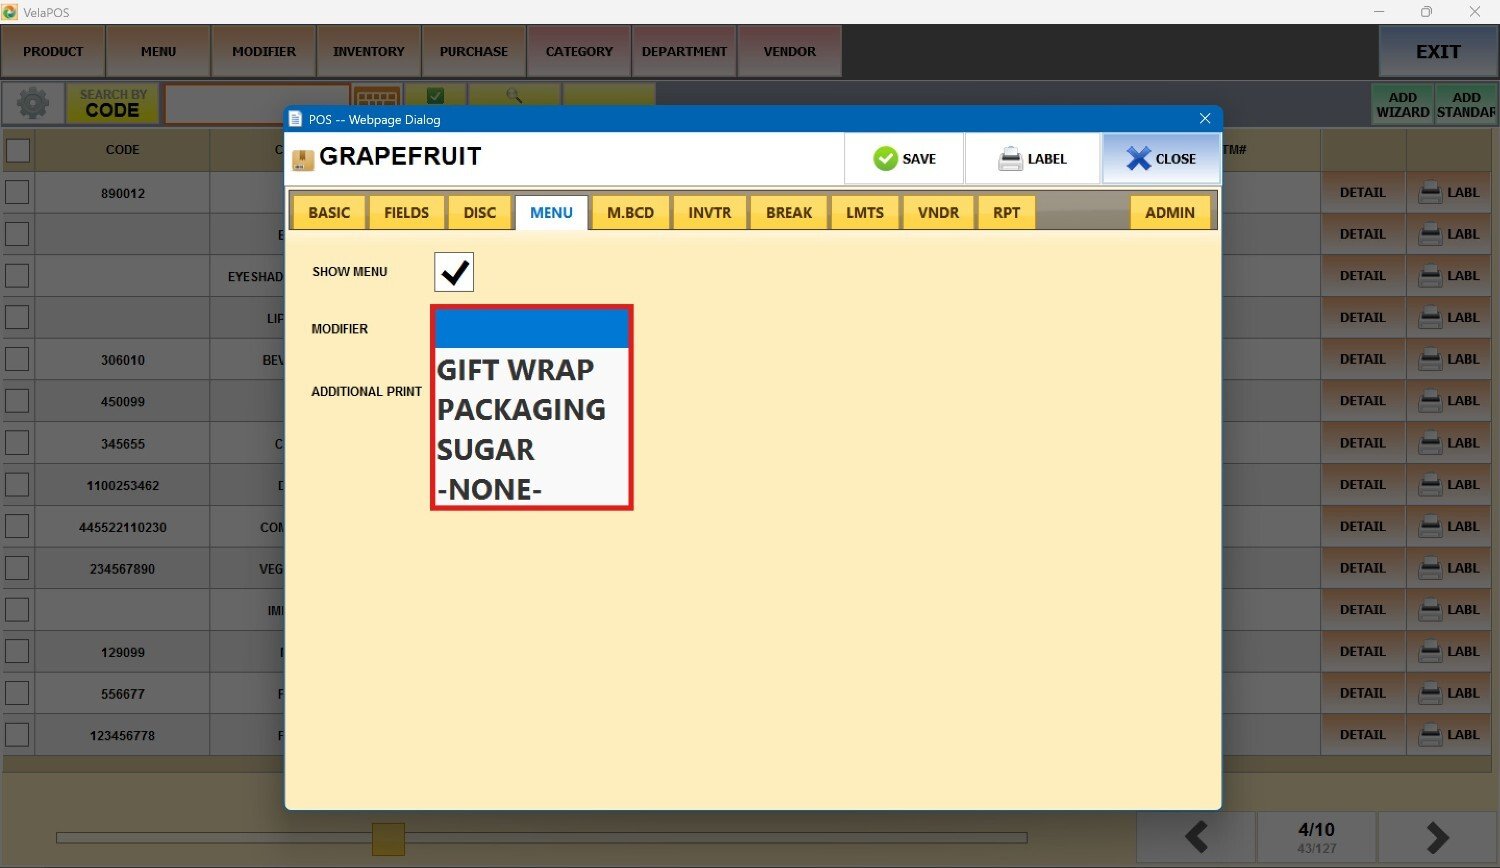Uncheck the Show Menu checkbox
The width and height of the screenshot is (1500, 868).
click(454, 272)
